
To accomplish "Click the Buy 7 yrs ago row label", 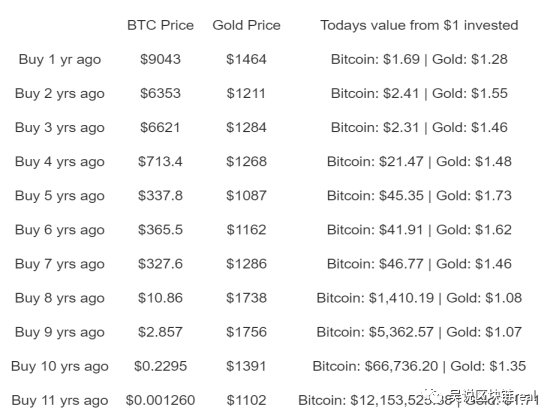I will 60,264.
